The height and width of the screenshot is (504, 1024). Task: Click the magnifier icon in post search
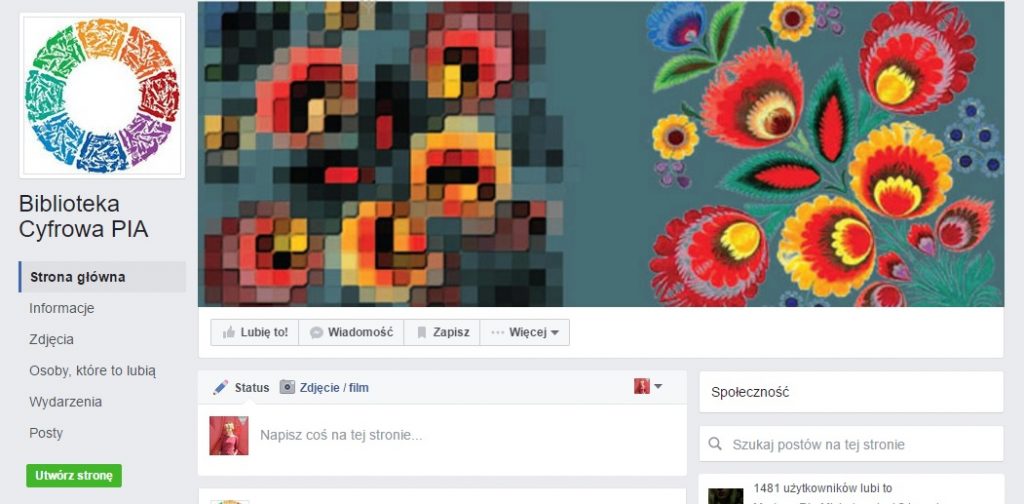pyautogui.click(x=715, y=444)
